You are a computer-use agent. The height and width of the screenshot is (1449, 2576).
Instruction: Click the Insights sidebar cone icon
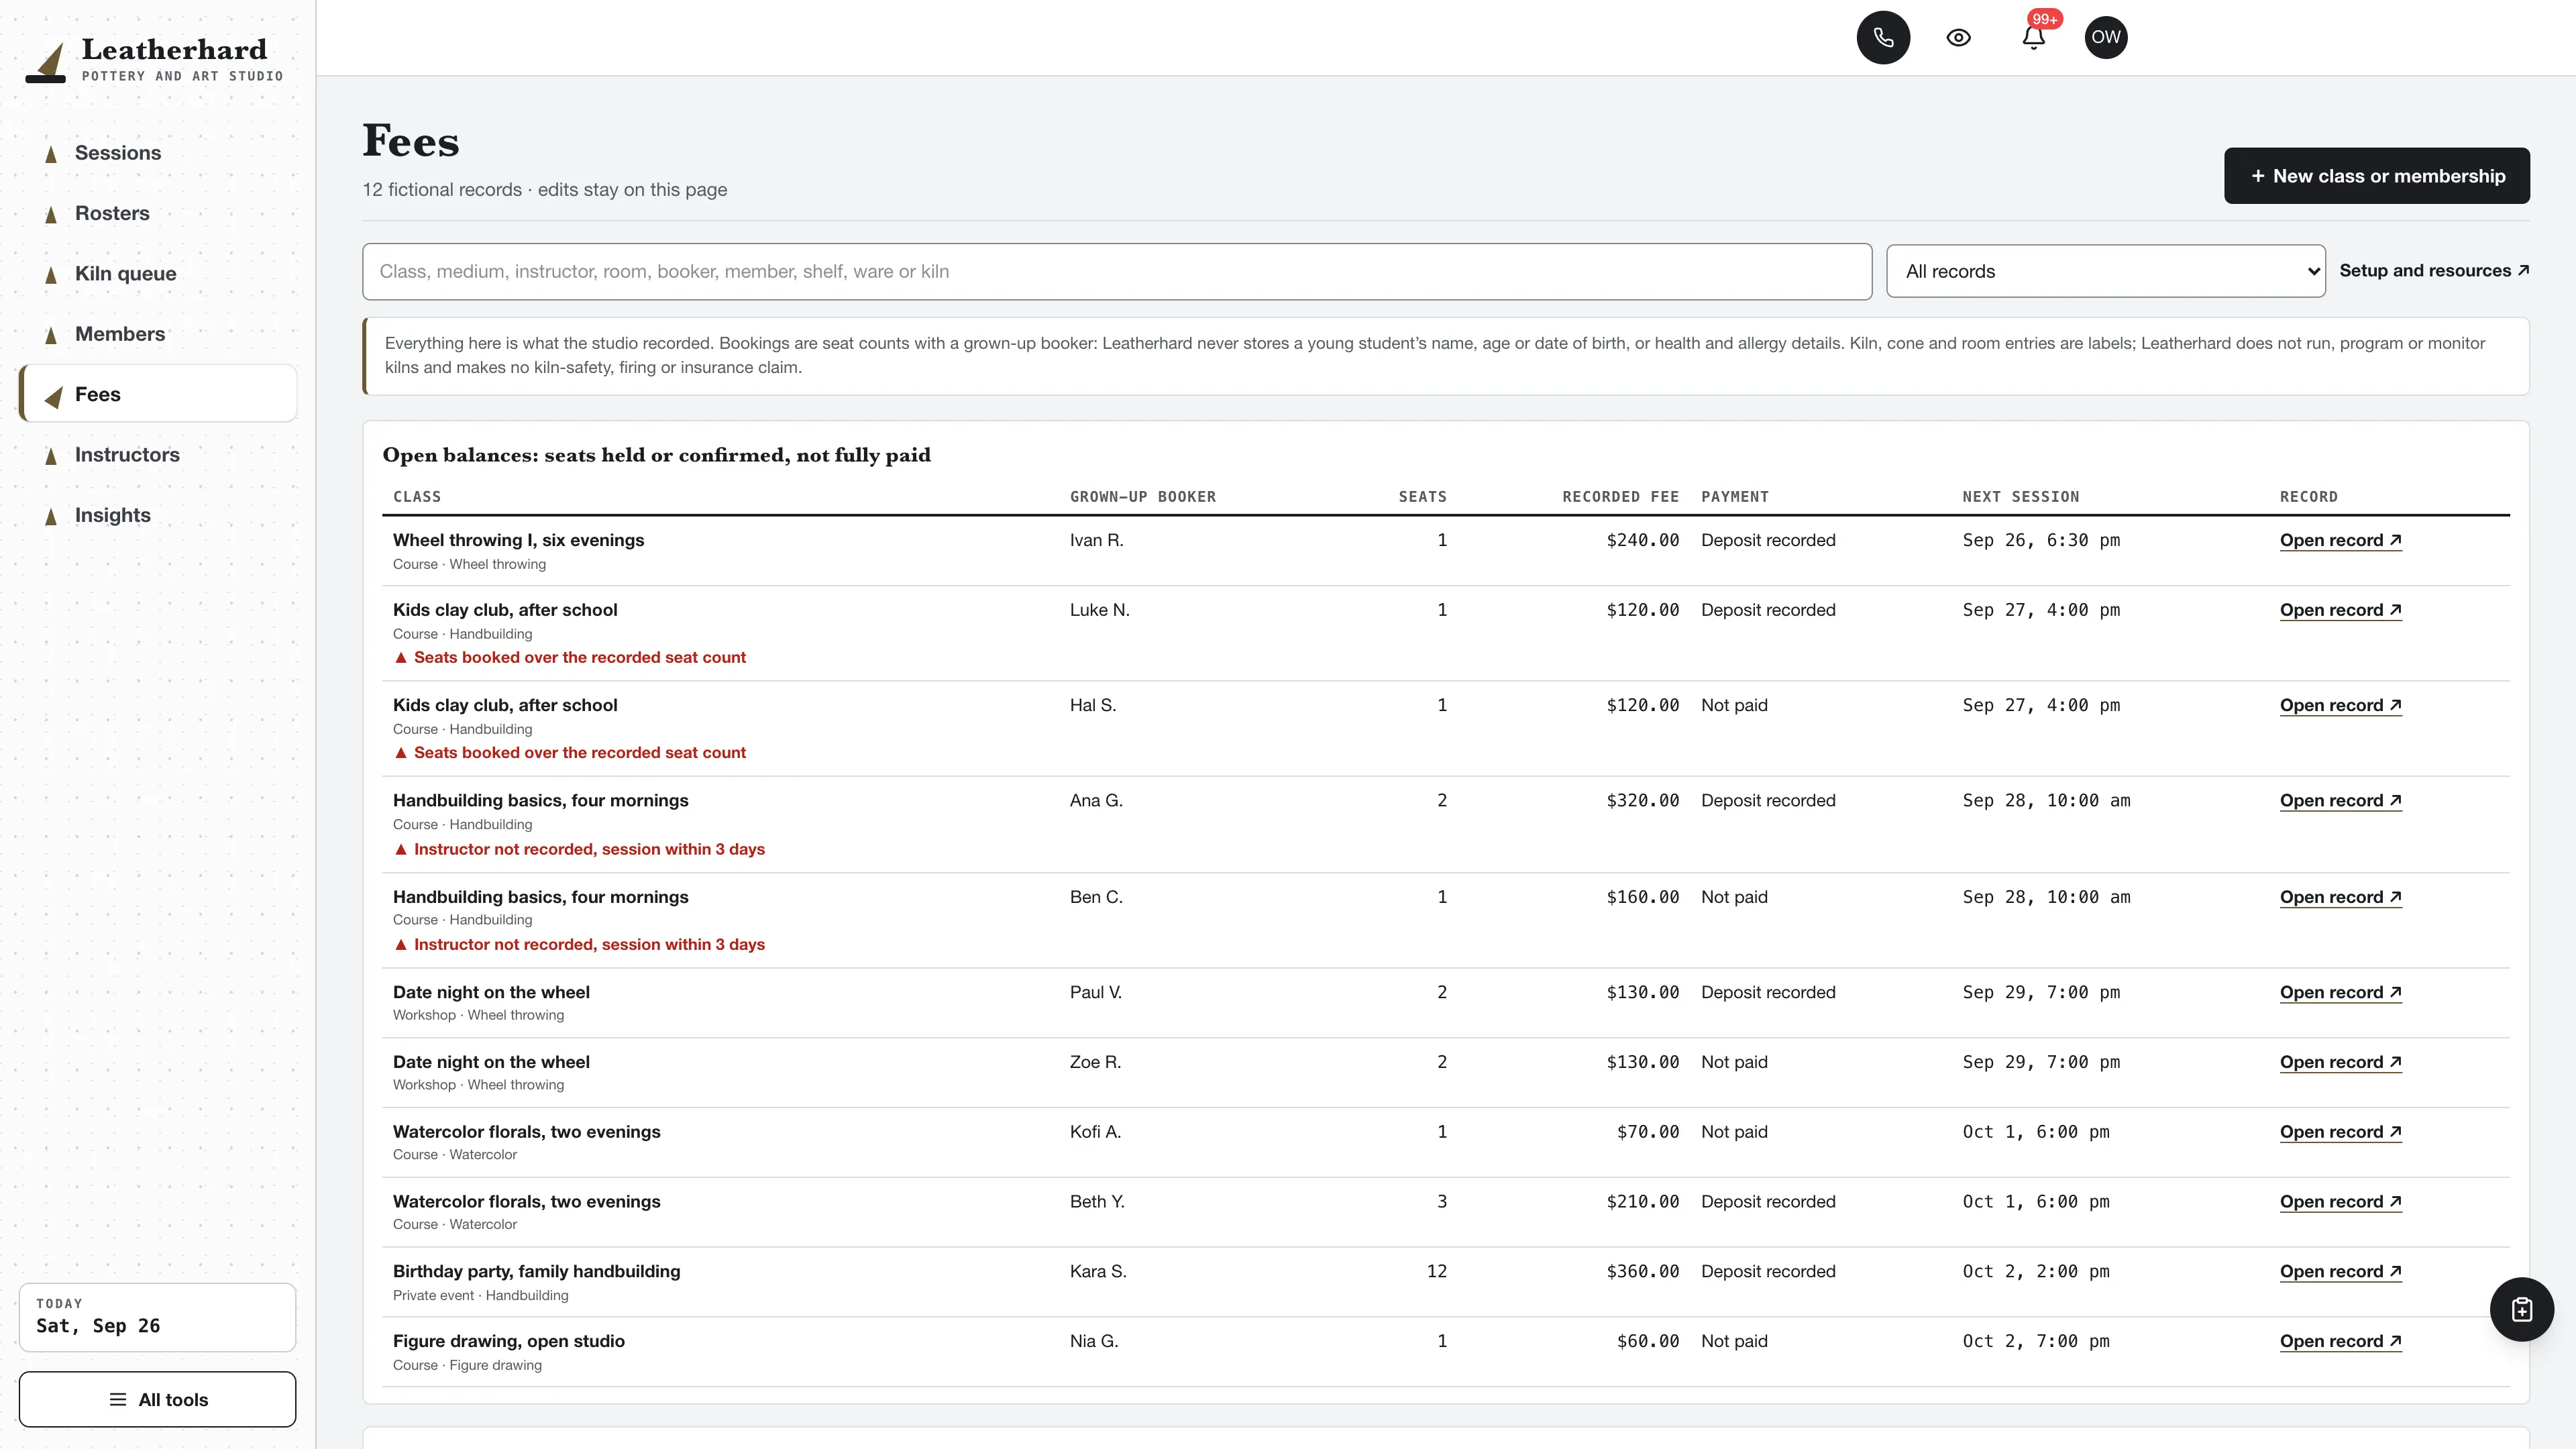coord(51,516)
